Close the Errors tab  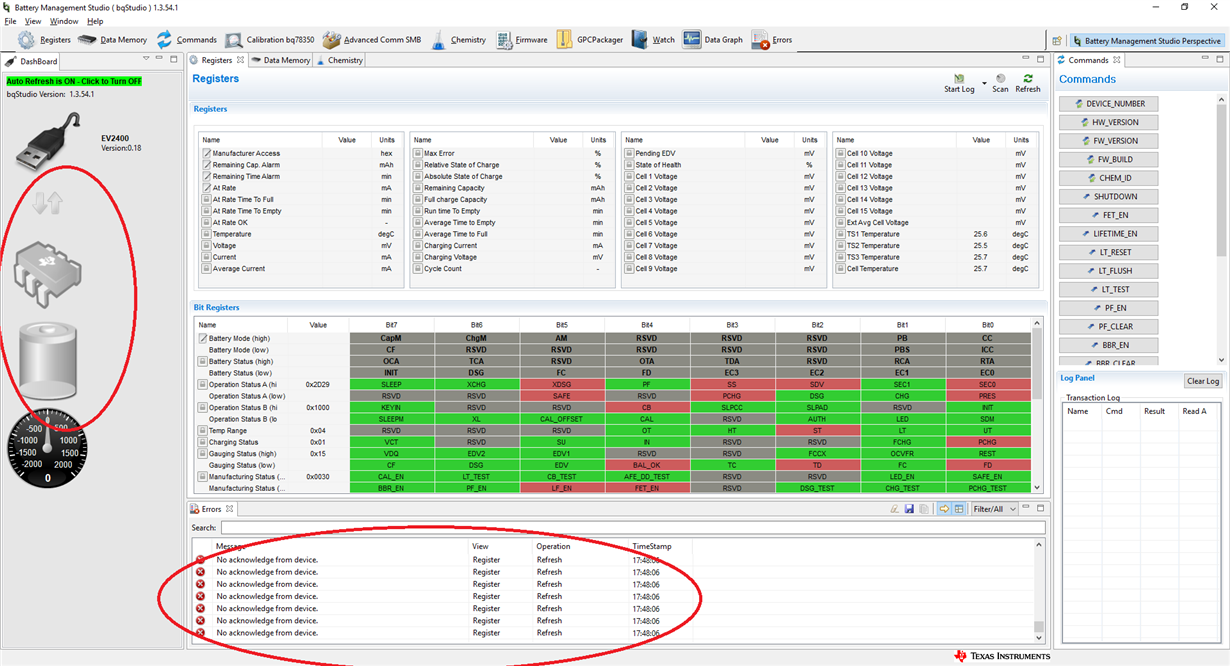click(231, 509)
